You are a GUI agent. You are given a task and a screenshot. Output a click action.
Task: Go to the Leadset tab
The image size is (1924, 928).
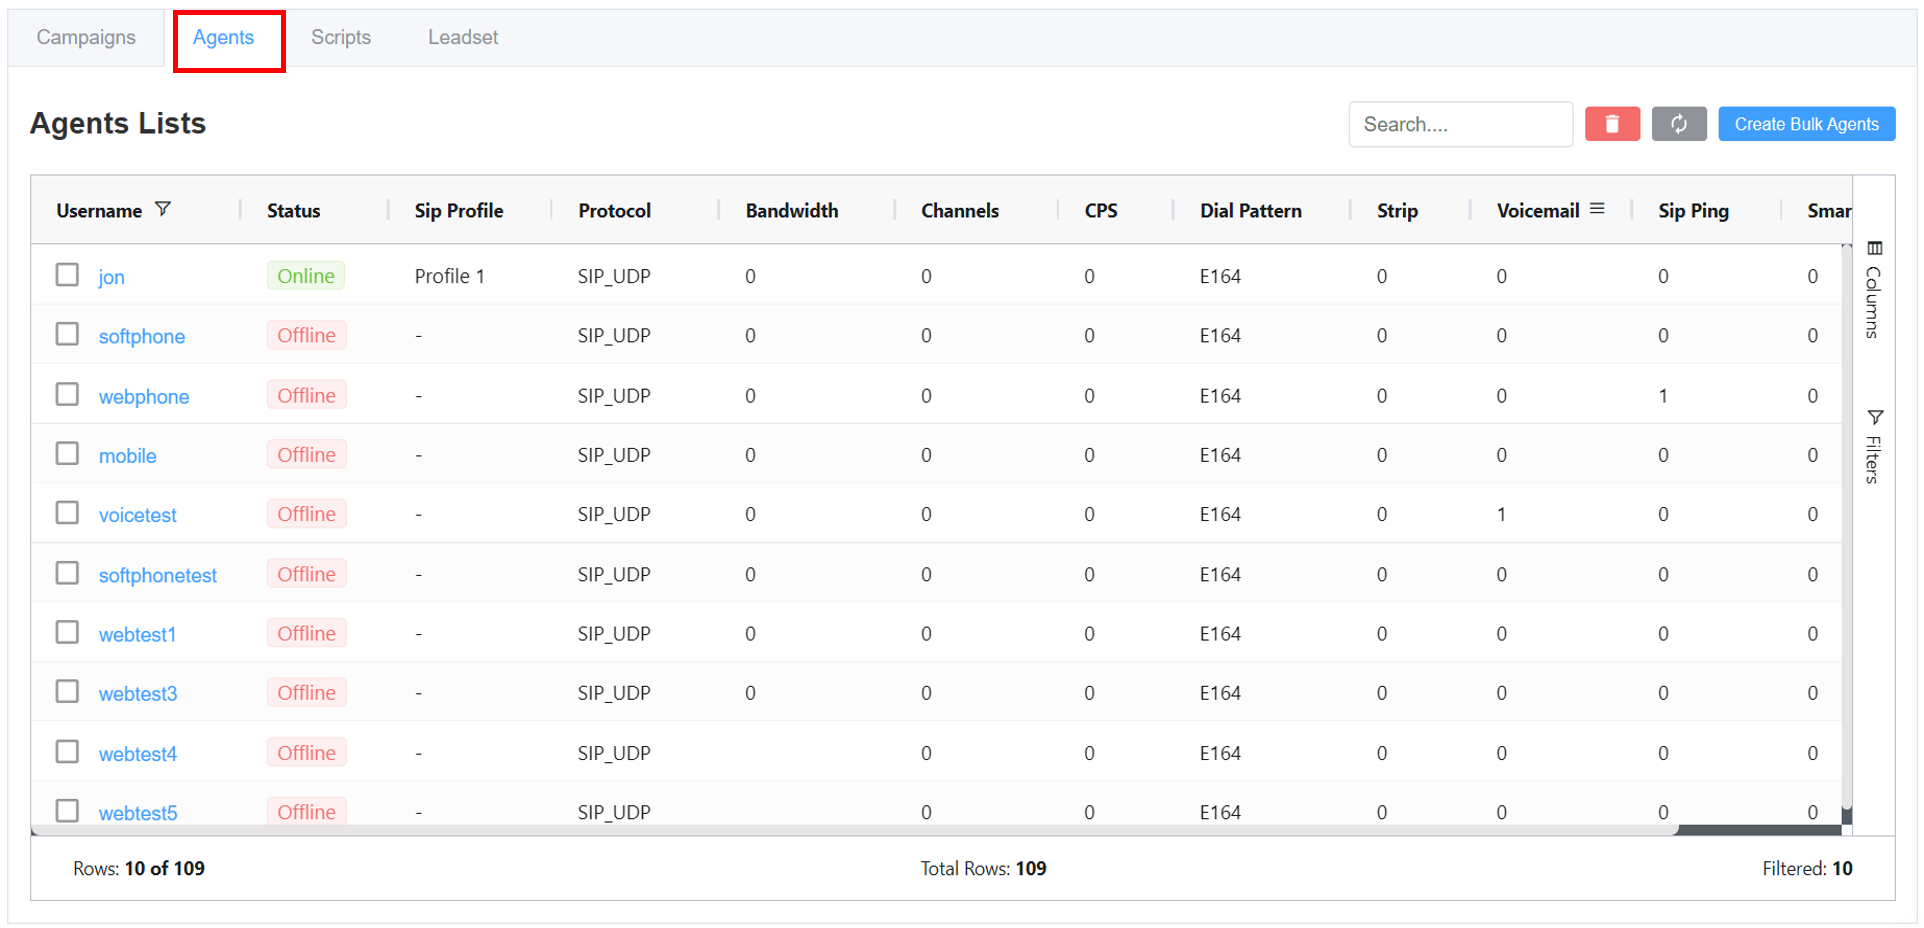coord(463,38)
